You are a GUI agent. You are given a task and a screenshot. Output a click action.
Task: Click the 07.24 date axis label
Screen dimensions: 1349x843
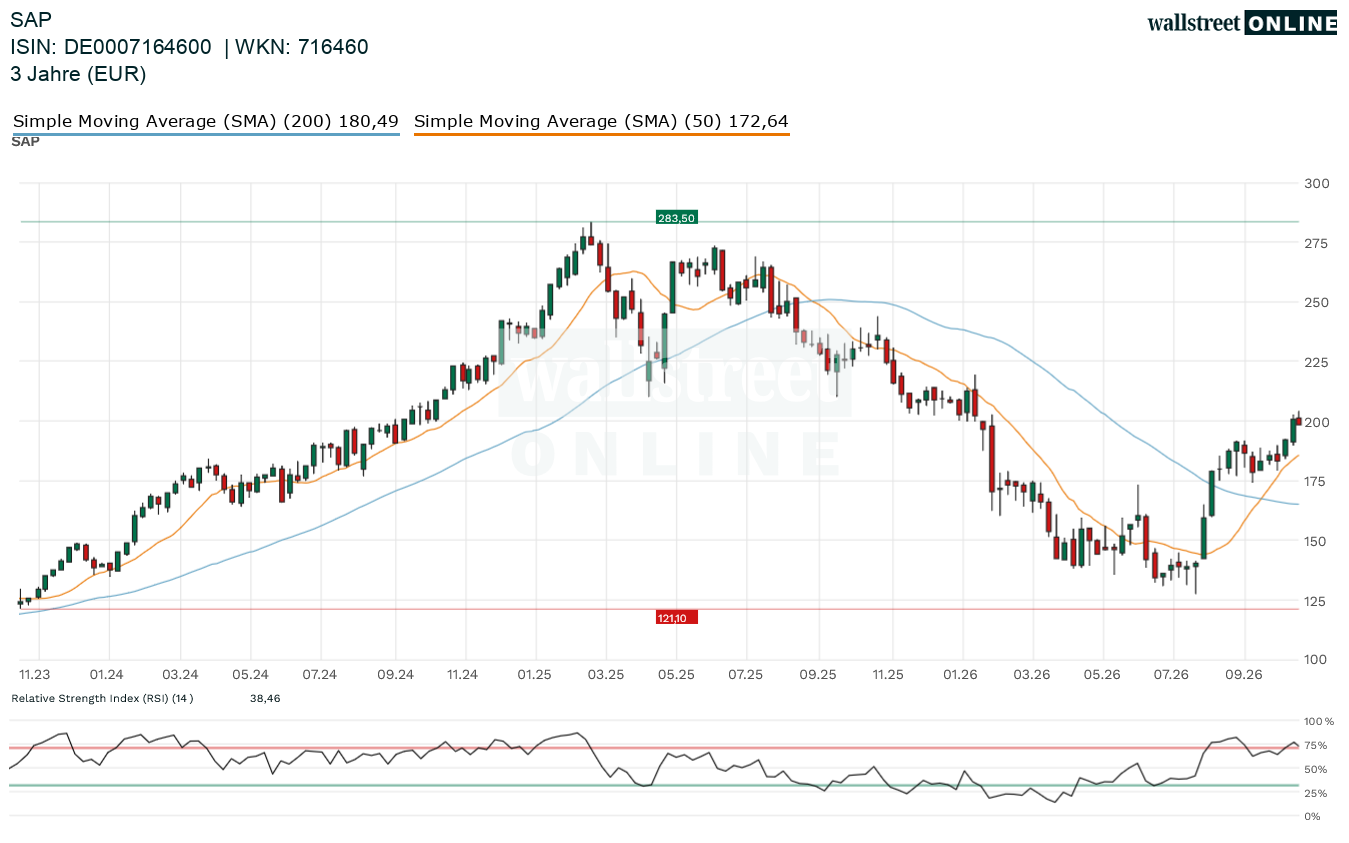click(x=322, y=675)
